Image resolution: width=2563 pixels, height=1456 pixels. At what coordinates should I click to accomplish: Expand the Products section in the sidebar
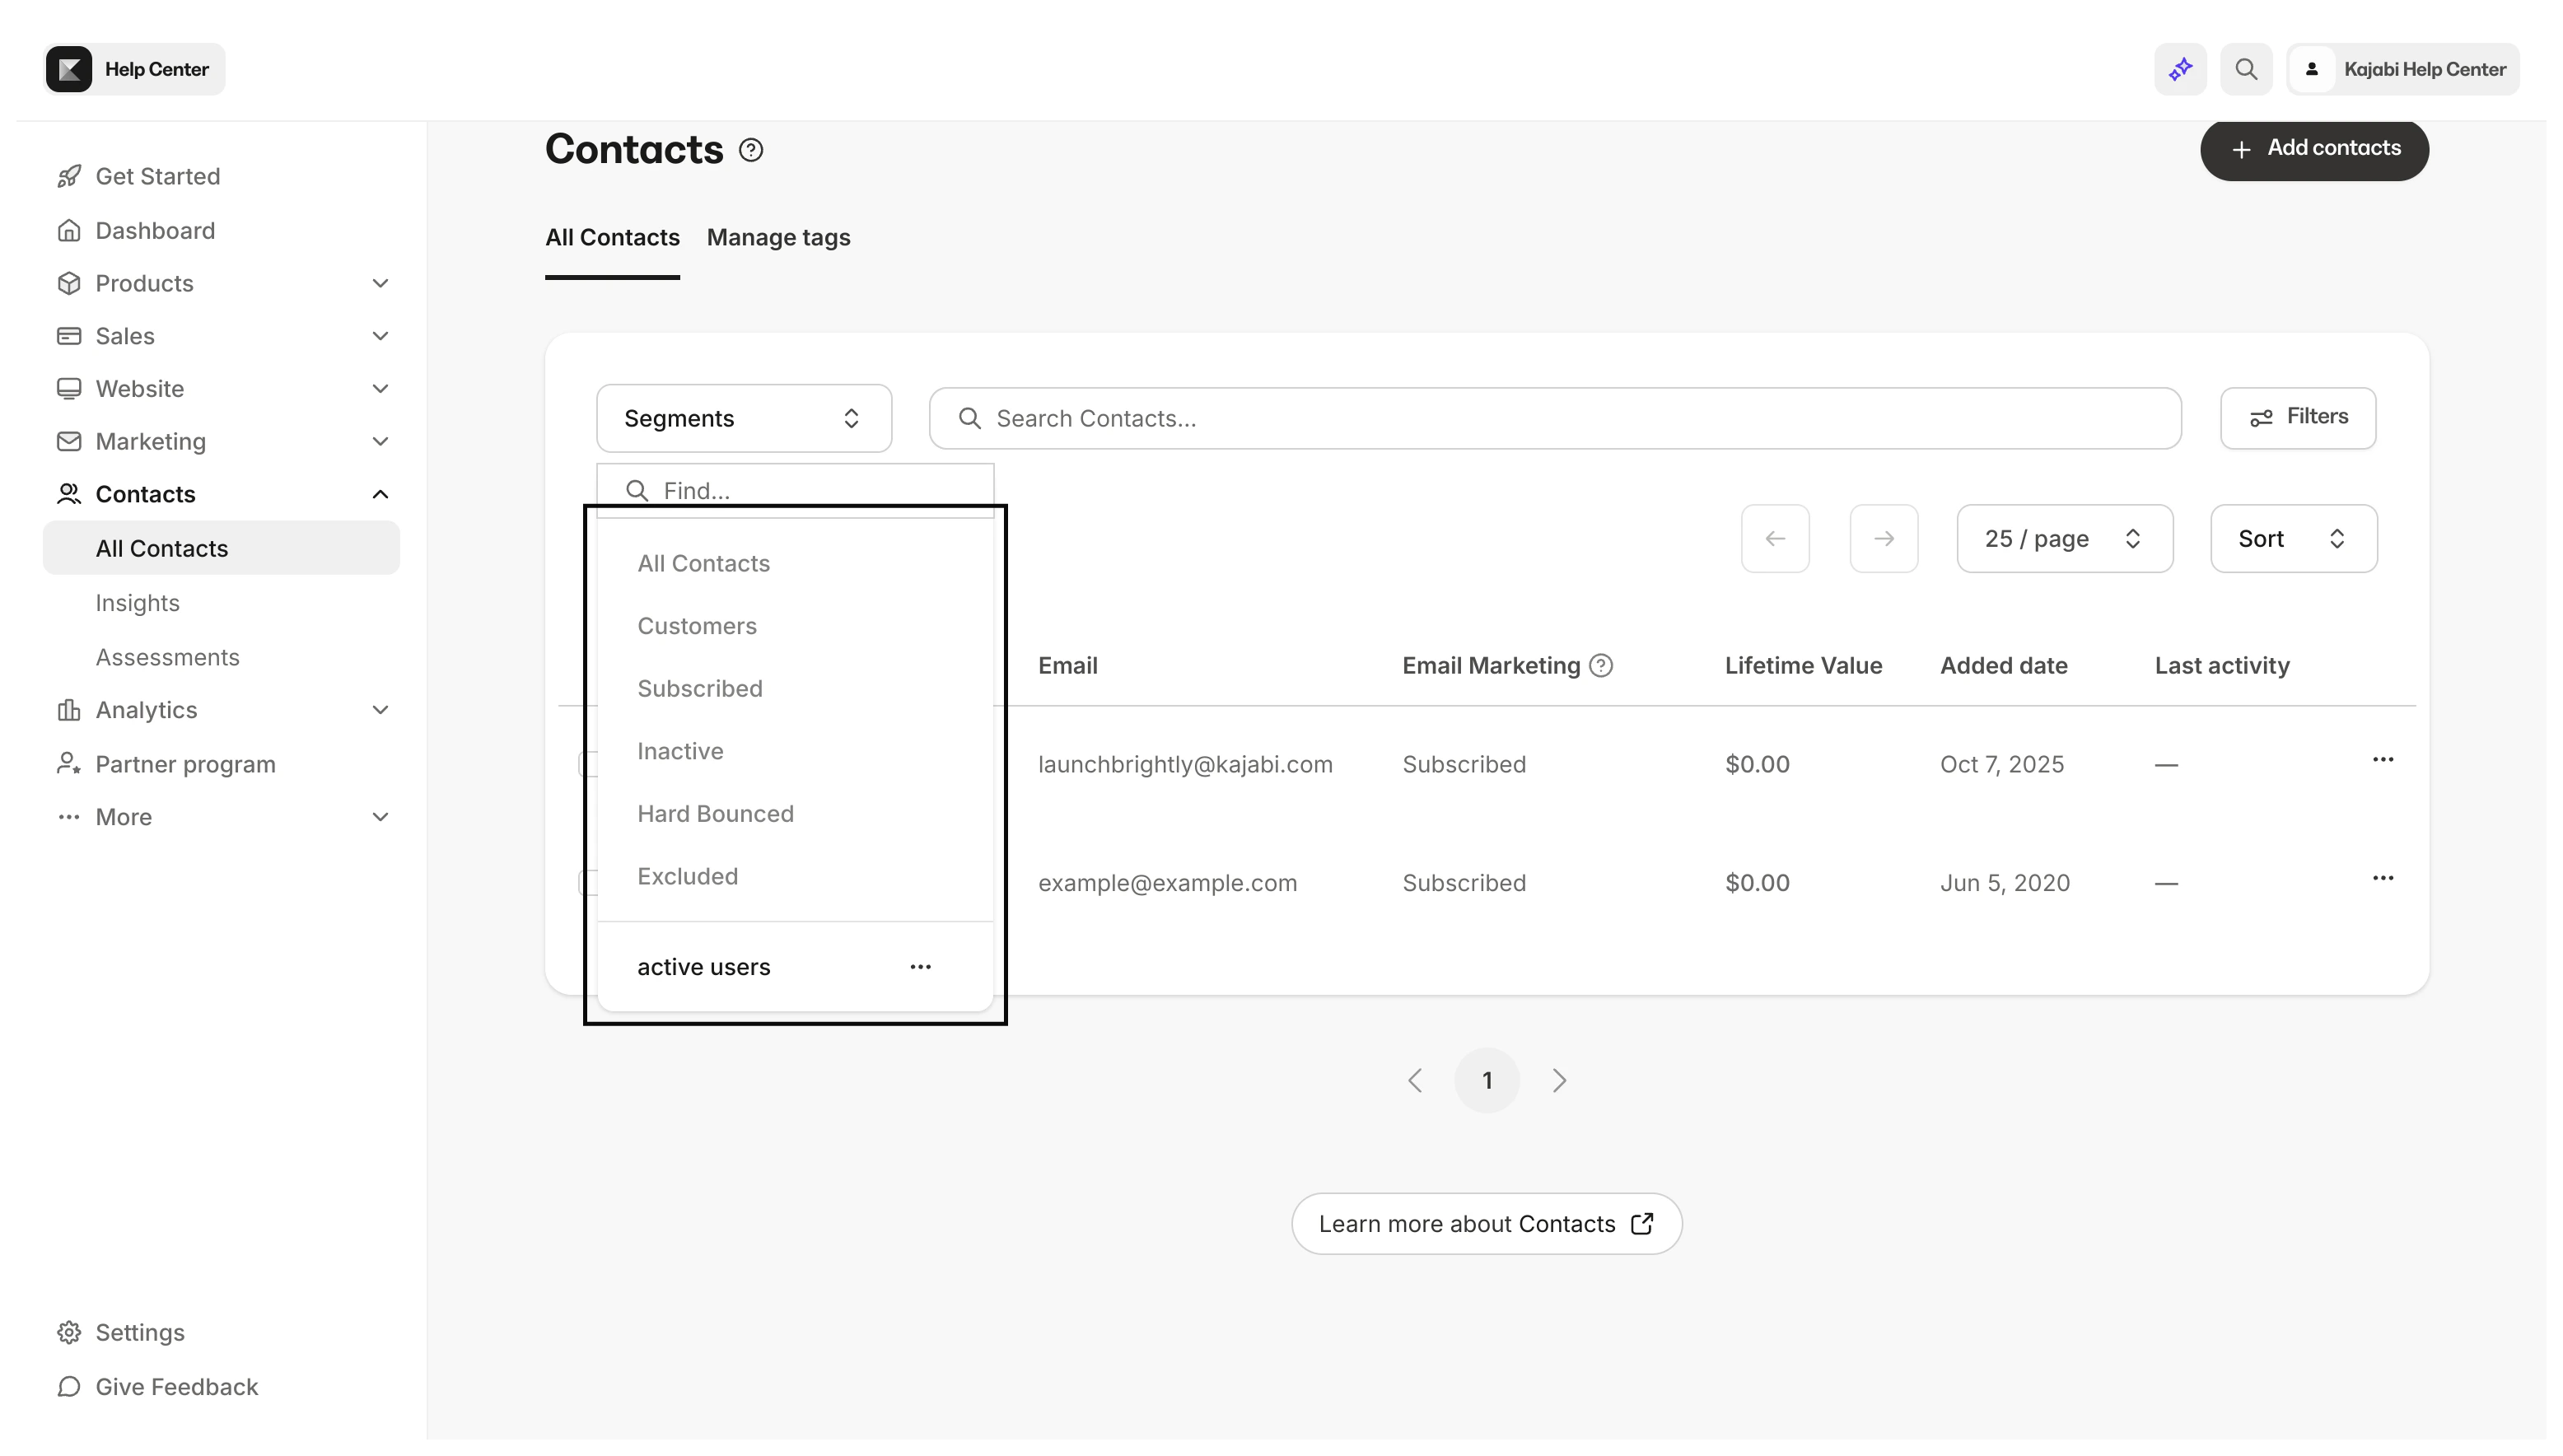click(380, 283)
